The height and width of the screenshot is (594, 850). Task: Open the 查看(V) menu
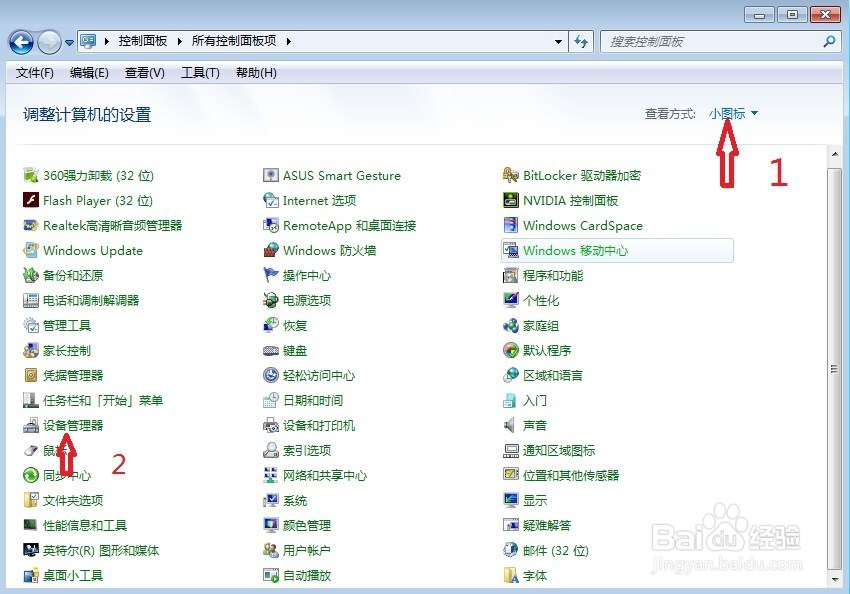click(145, 73)
